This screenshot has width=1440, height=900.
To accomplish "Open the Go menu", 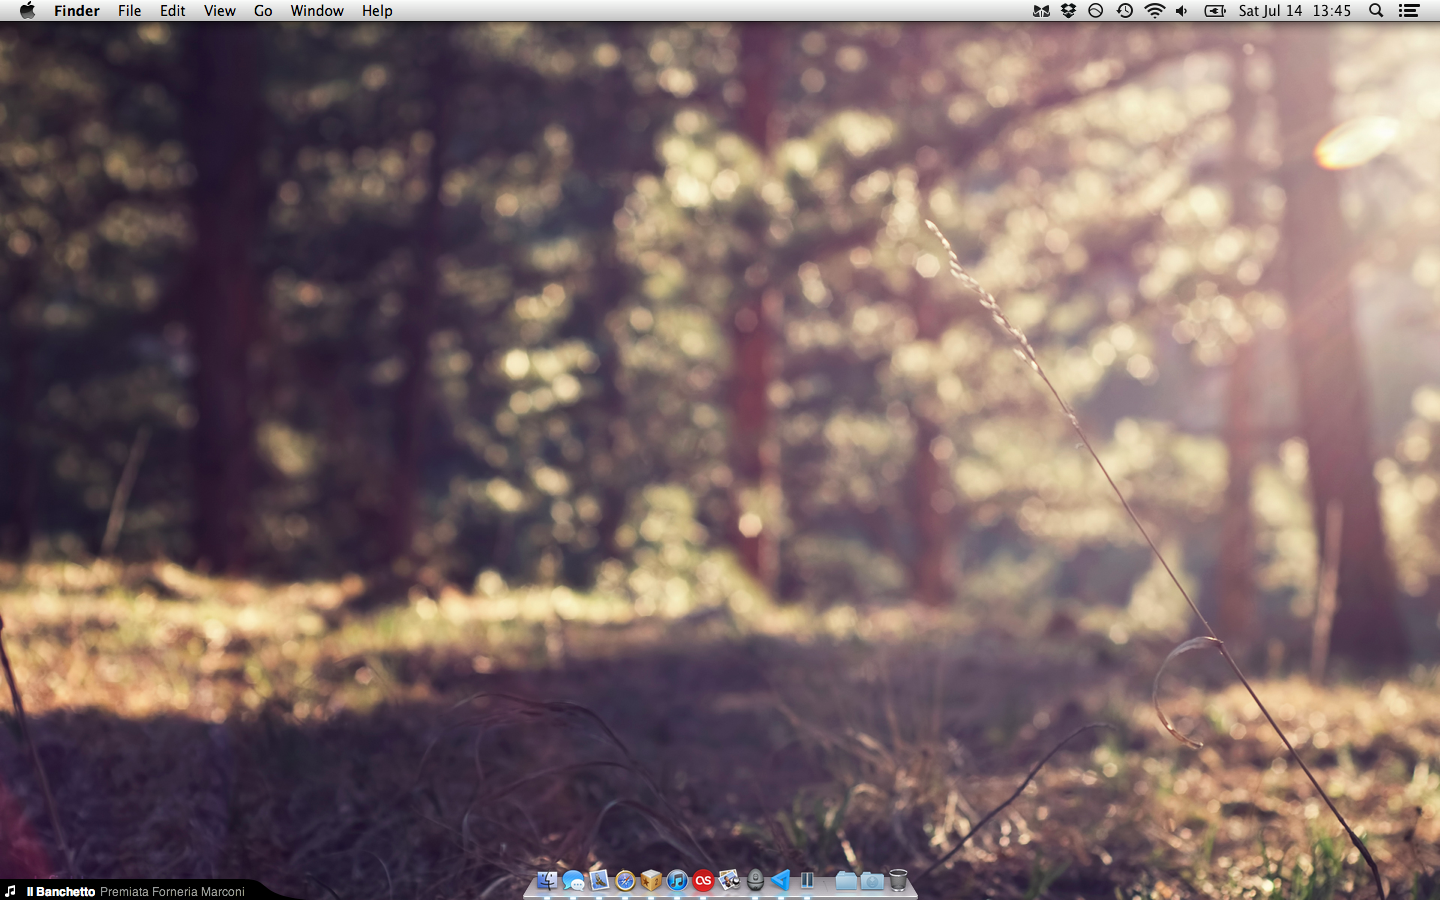I will [263, 11].
